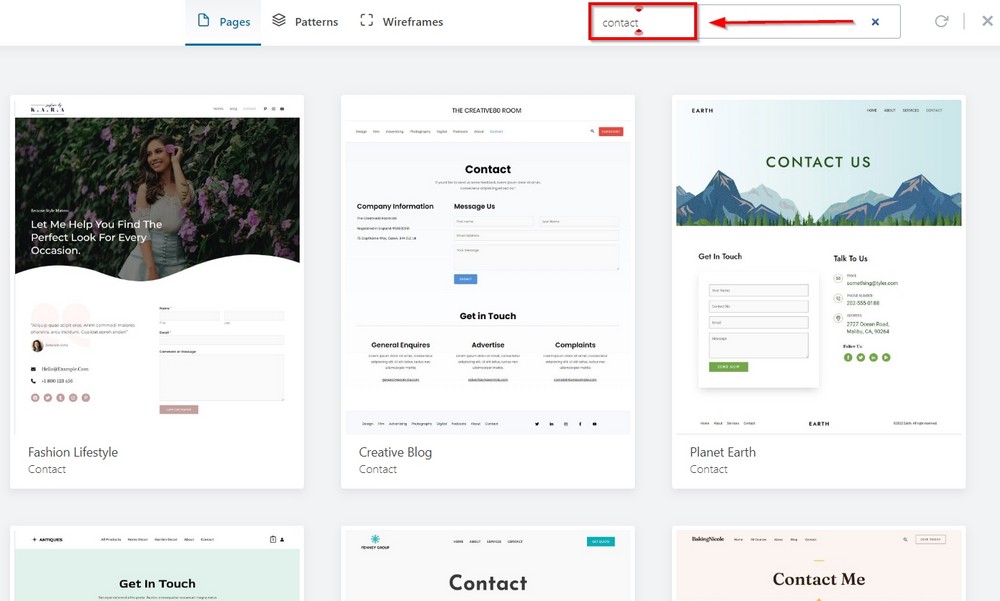Open the BakingNicole 'Contact Me' template
Screen dimensions: 1000x601
[x=819, y=565]
